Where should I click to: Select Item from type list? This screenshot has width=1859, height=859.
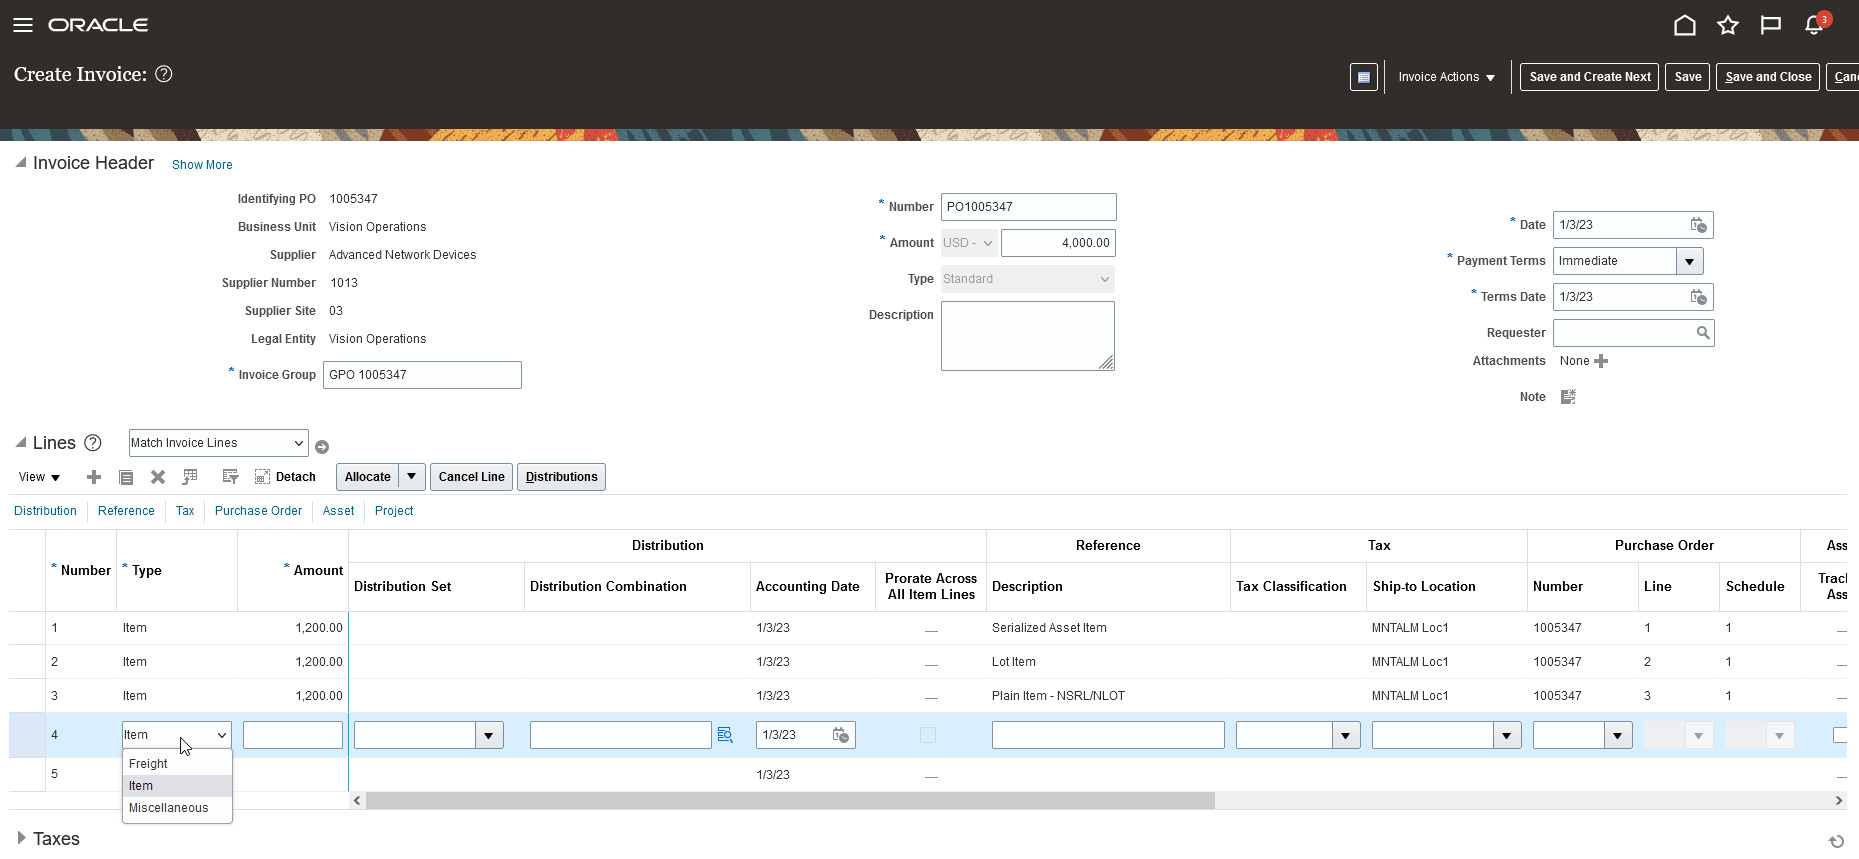click(177, 786)
